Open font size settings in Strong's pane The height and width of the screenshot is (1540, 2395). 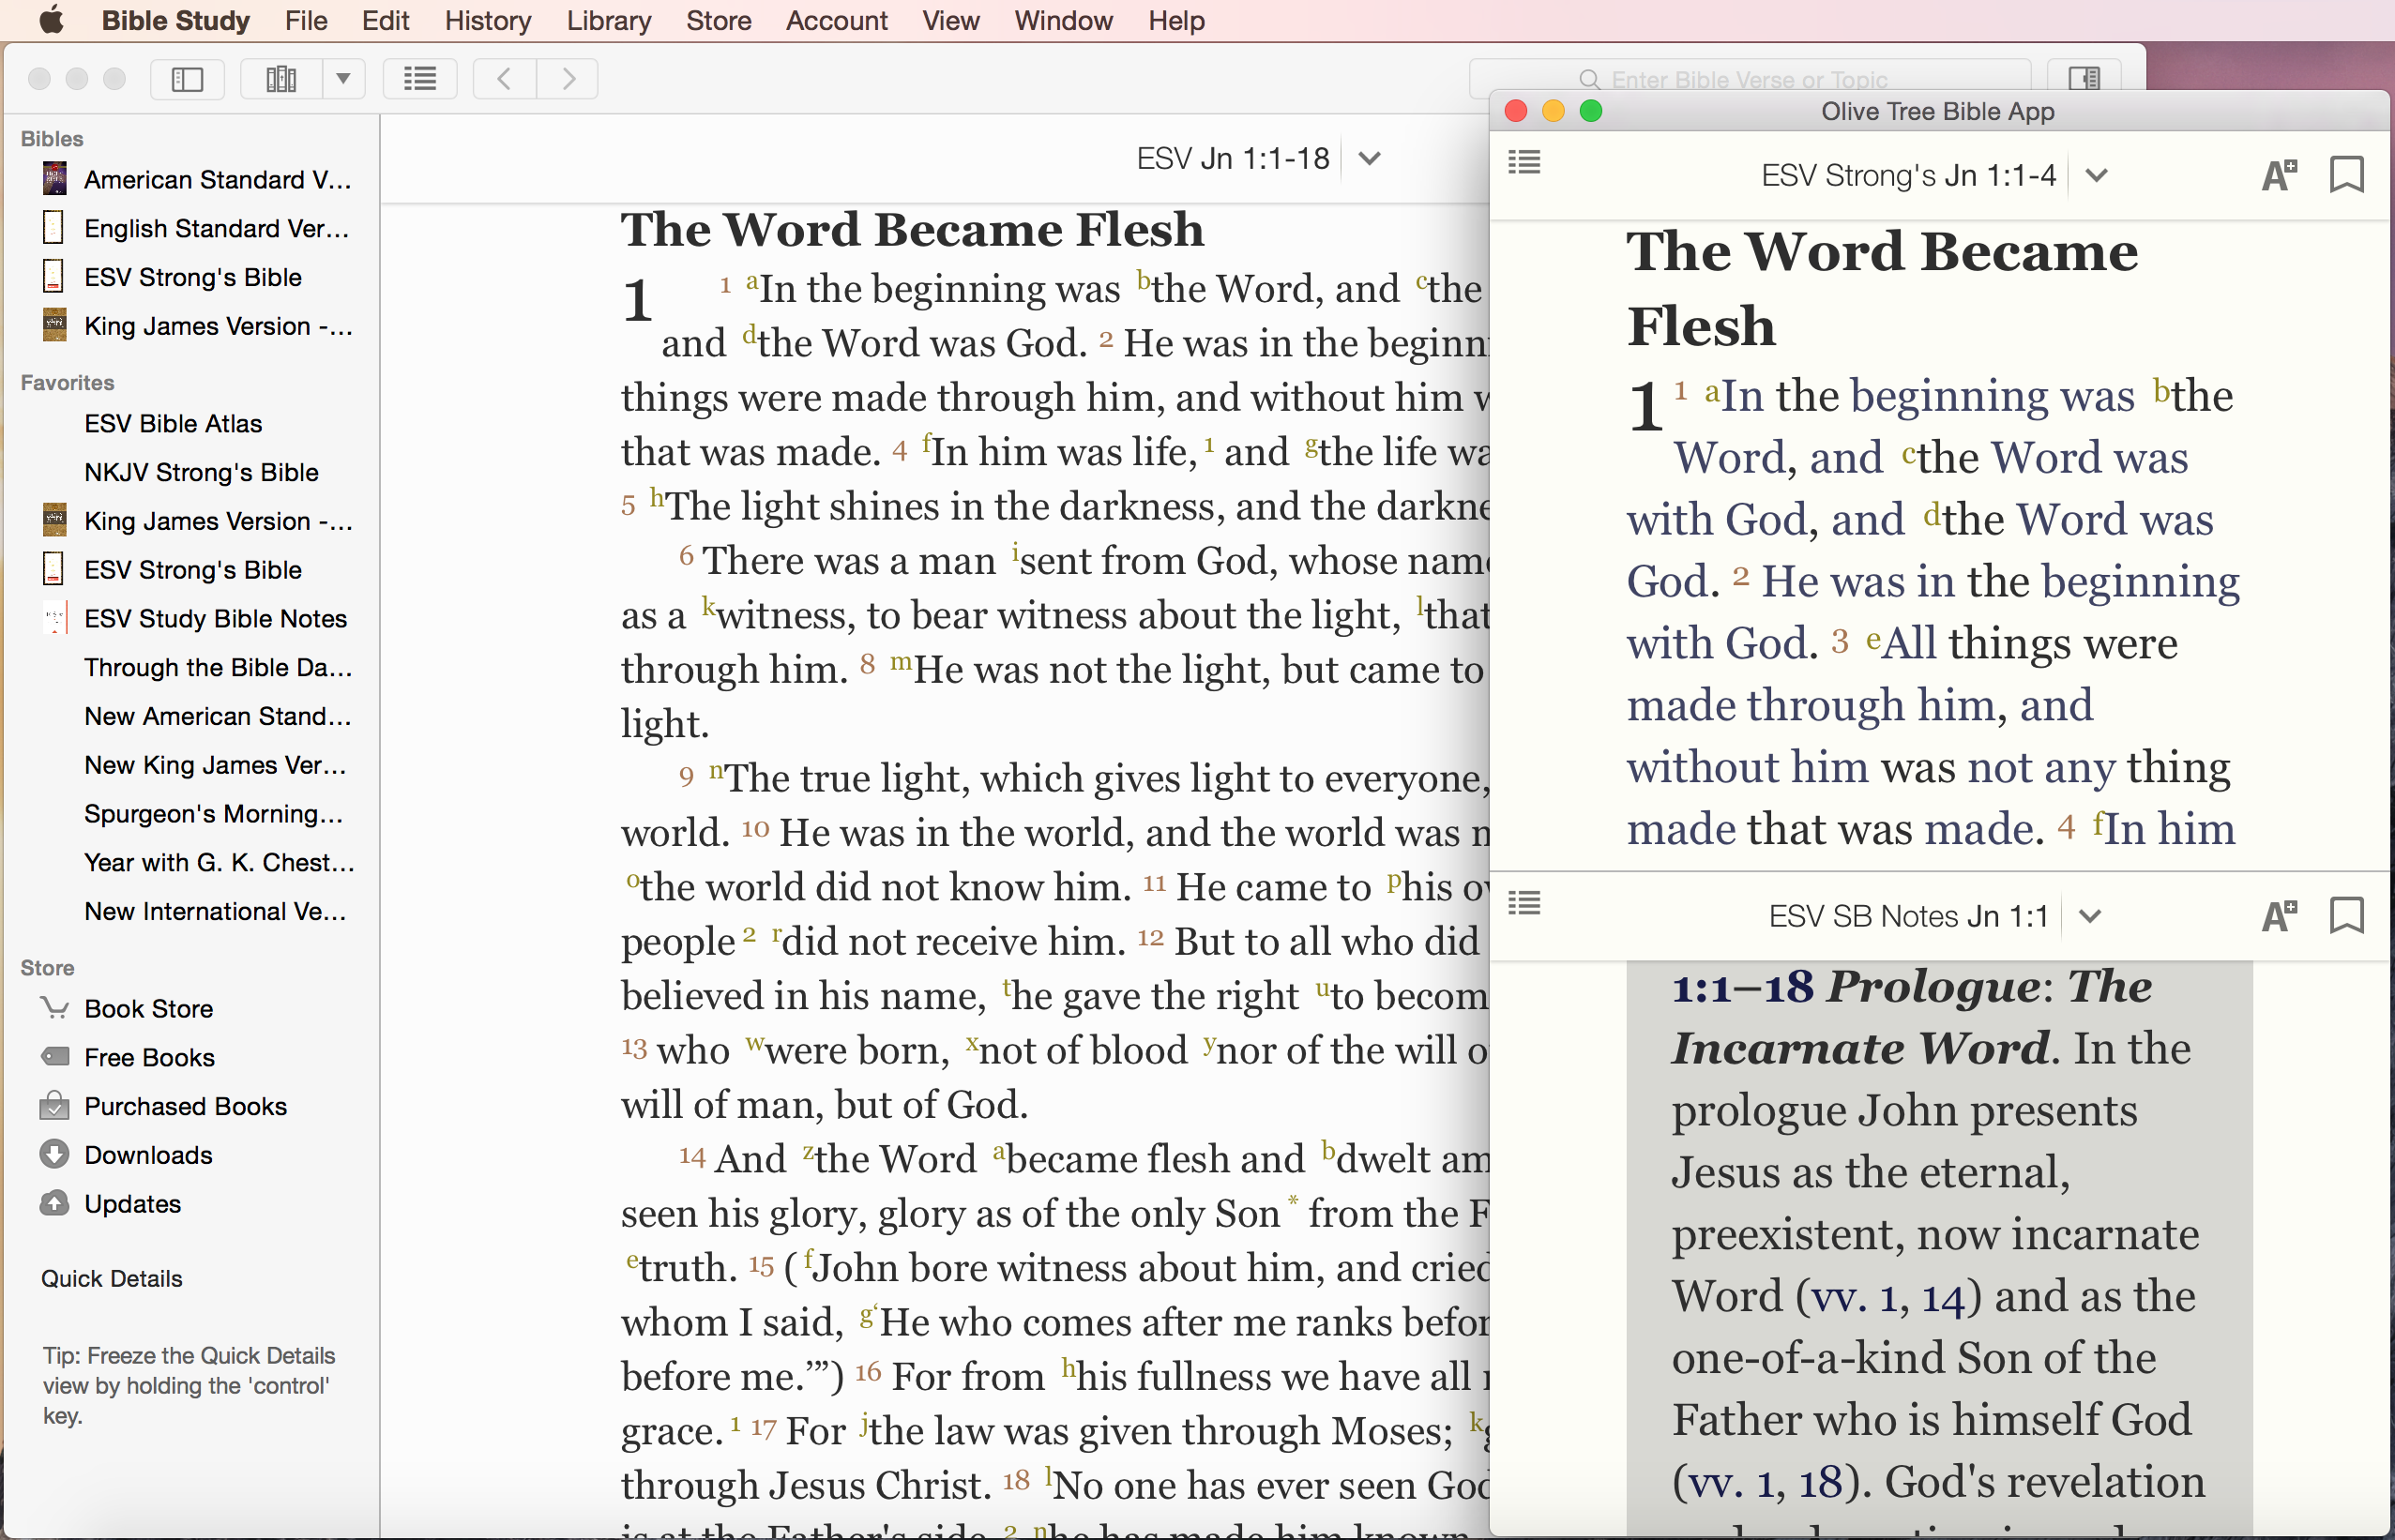pos(2279,175)
